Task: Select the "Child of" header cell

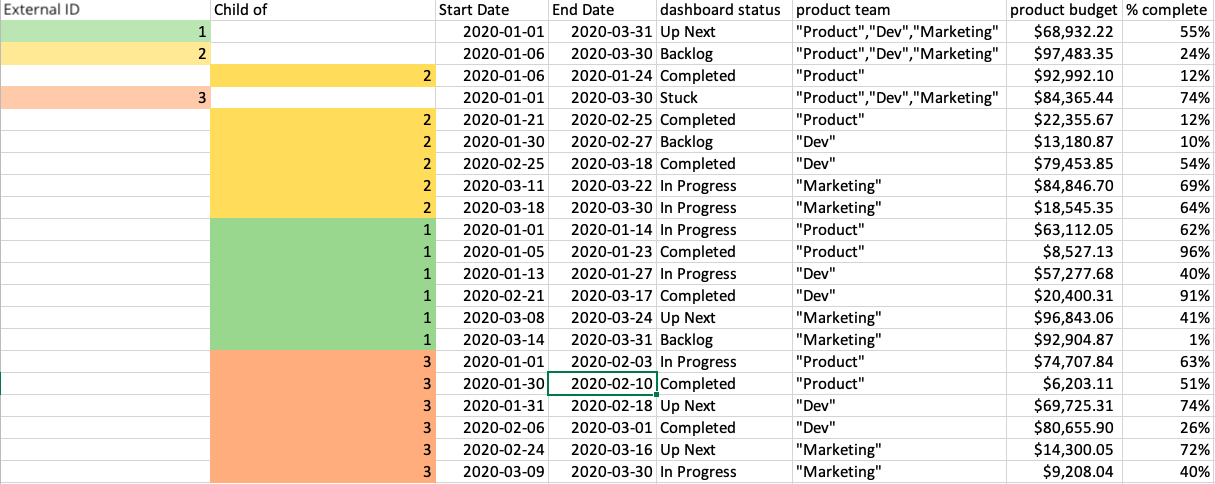Action: [x=323, y=10]
